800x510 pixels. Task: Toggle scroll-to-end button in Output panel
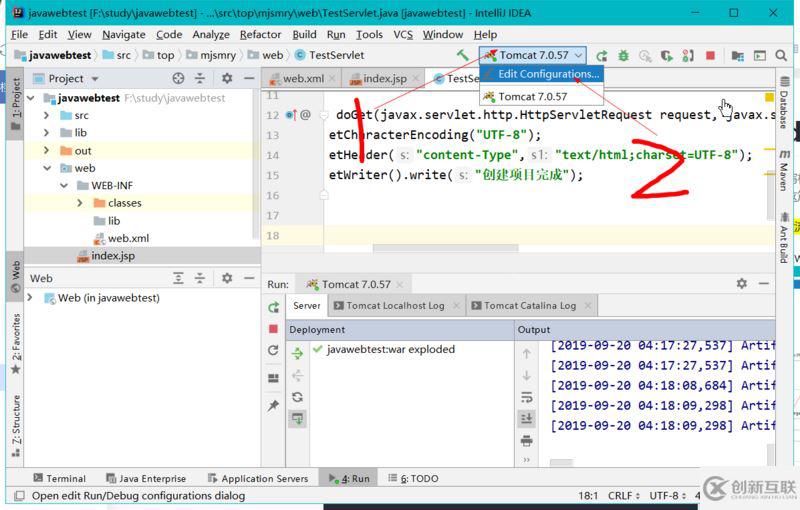click(x=527, y=418)
